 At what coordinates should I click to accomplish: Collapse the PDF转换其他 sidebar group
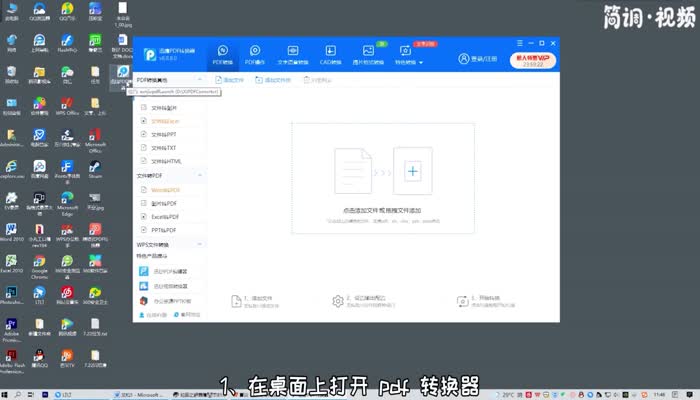pyautogui.click(x=201, y=79)
